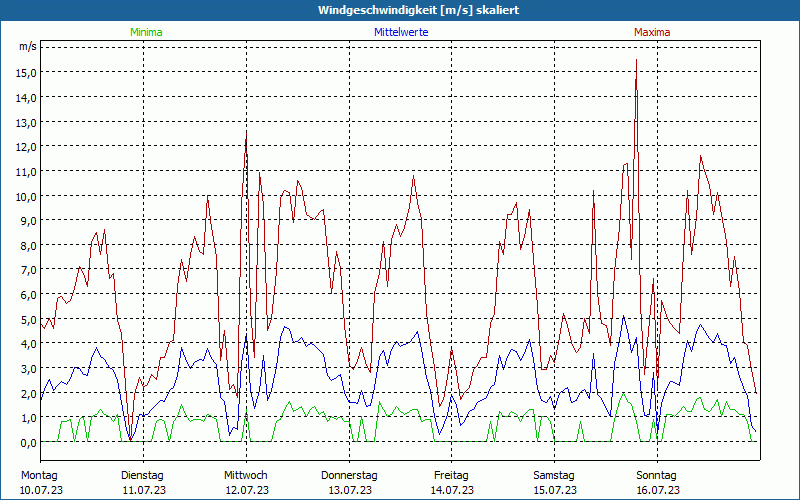Click the green Minima legend label
This screenshot has height=500, width=800.
[x=146, y=32]
